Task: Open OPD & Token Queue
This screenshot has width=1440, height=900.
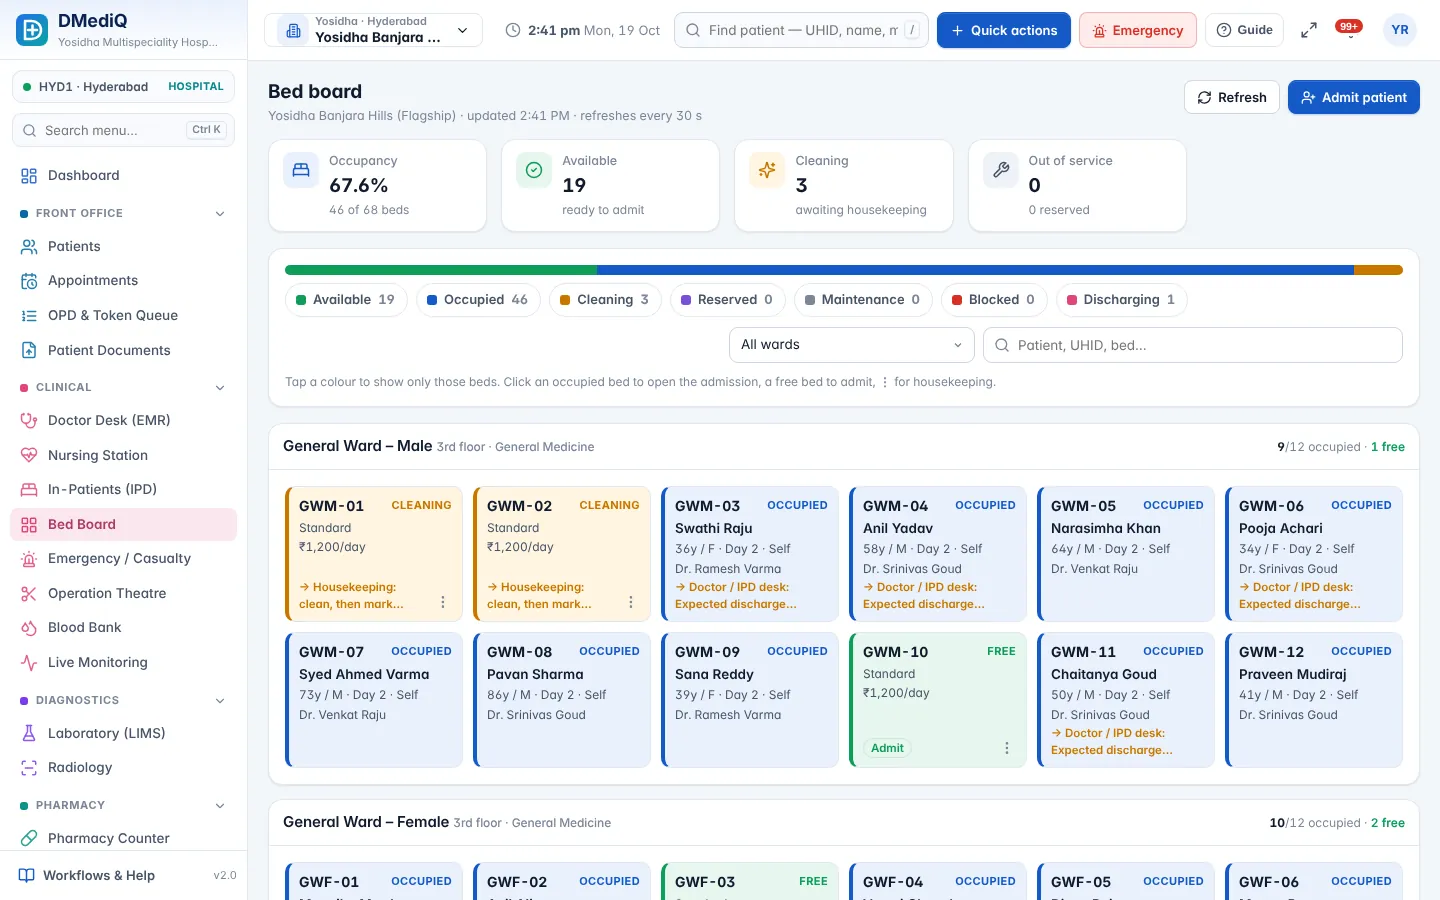Action: pos(123,316)
